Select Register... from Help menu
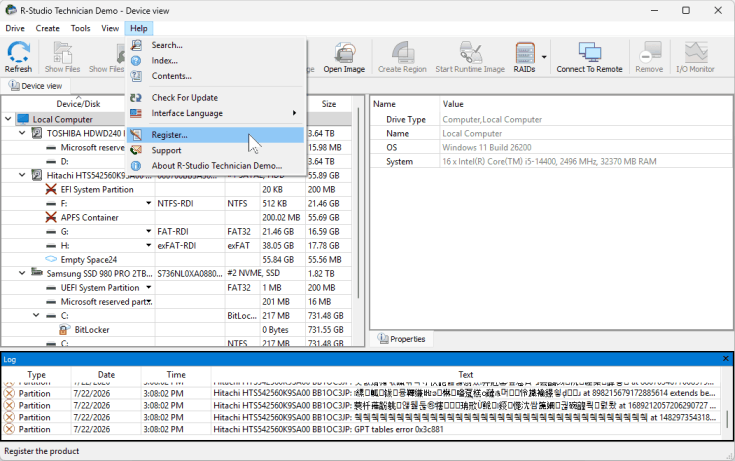Image resolution: width=735 pixels, height=461 pixels. click(216, 135)
